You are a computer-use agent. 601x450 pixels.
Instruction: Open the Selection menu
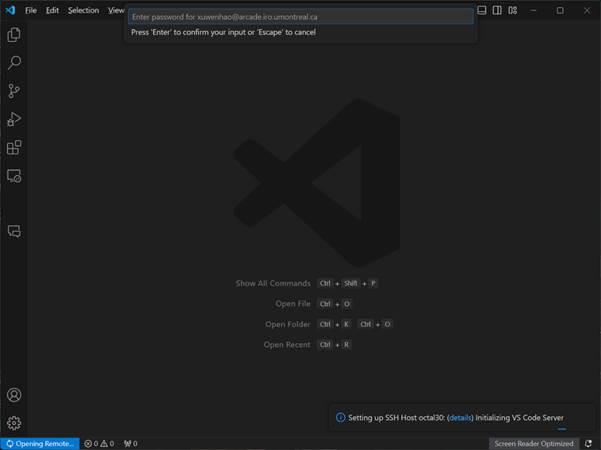coord(84,10)
